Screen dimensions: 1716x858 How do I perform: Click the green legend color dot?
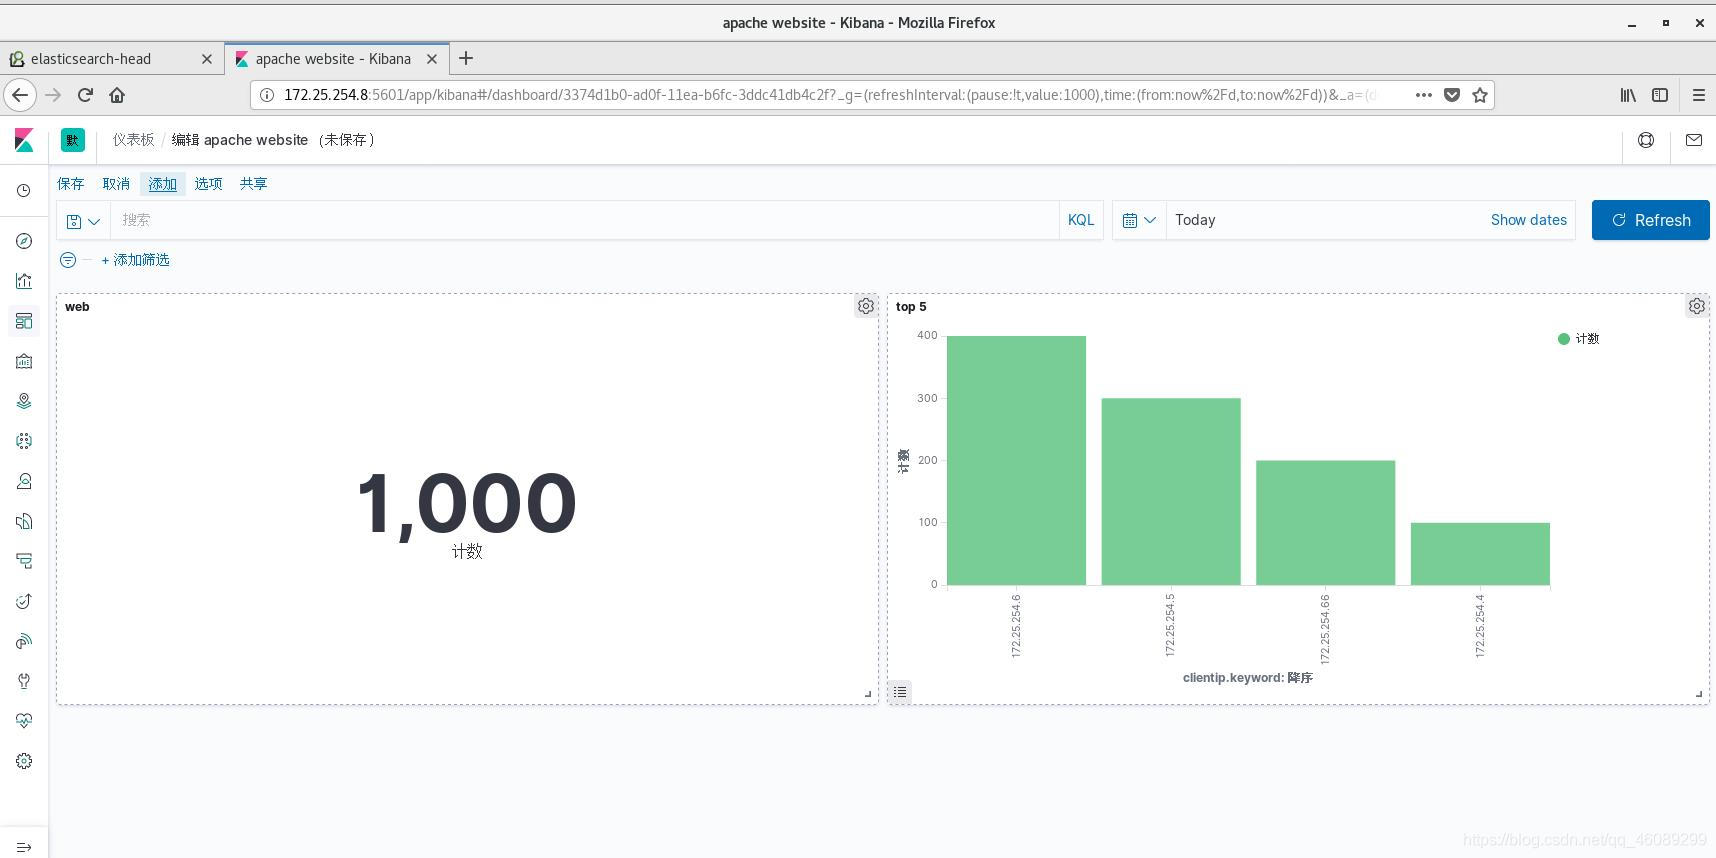[x=1564, y=339]
